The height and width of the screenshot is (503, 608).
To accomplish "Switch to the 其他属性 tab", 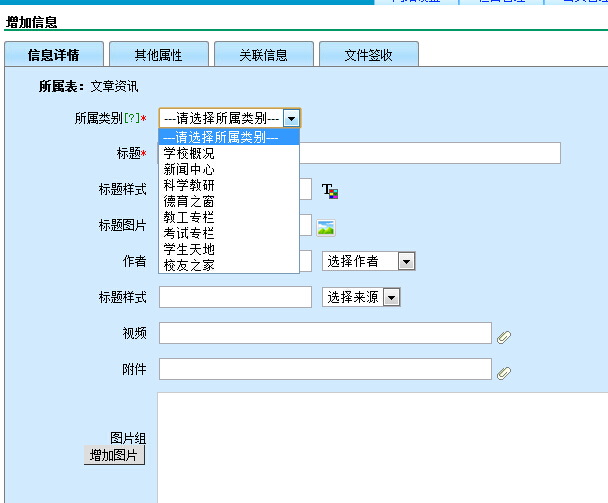I will coord(159,55).
